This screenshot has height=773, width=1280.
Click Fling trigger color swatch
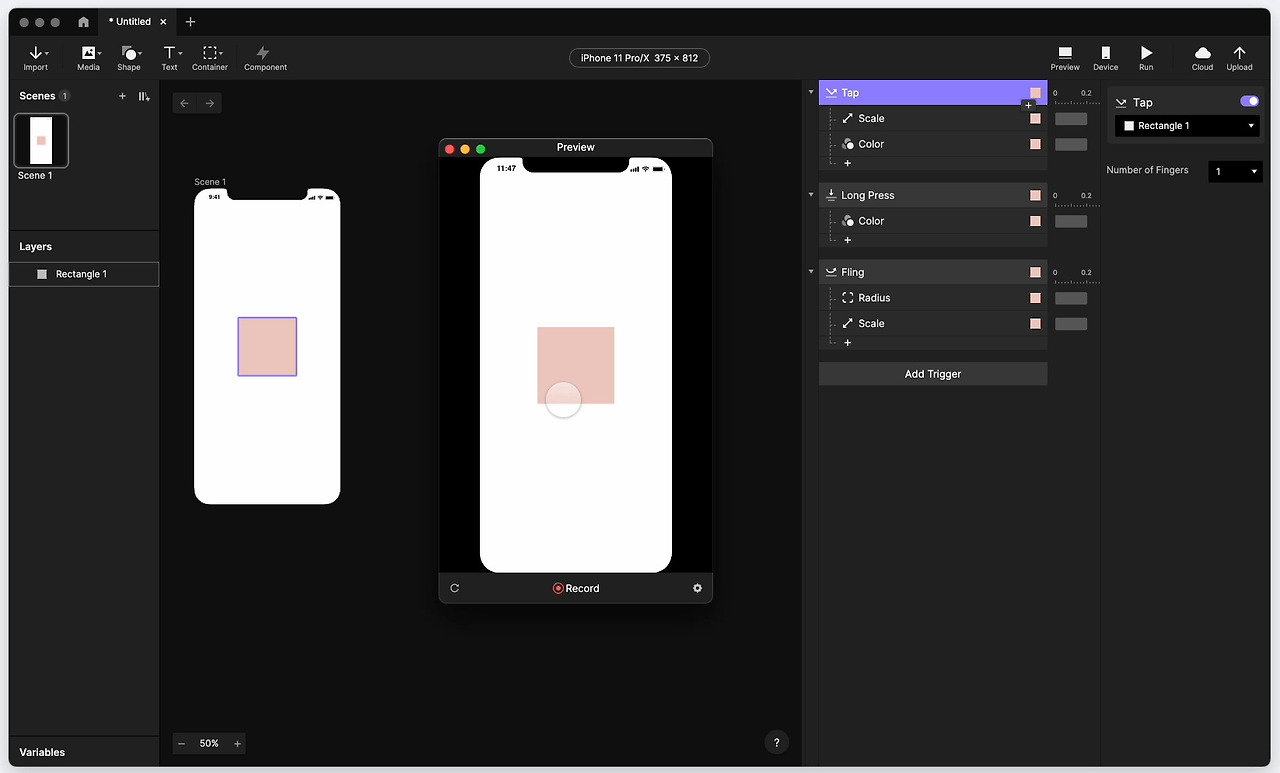tap(1035, 272)
